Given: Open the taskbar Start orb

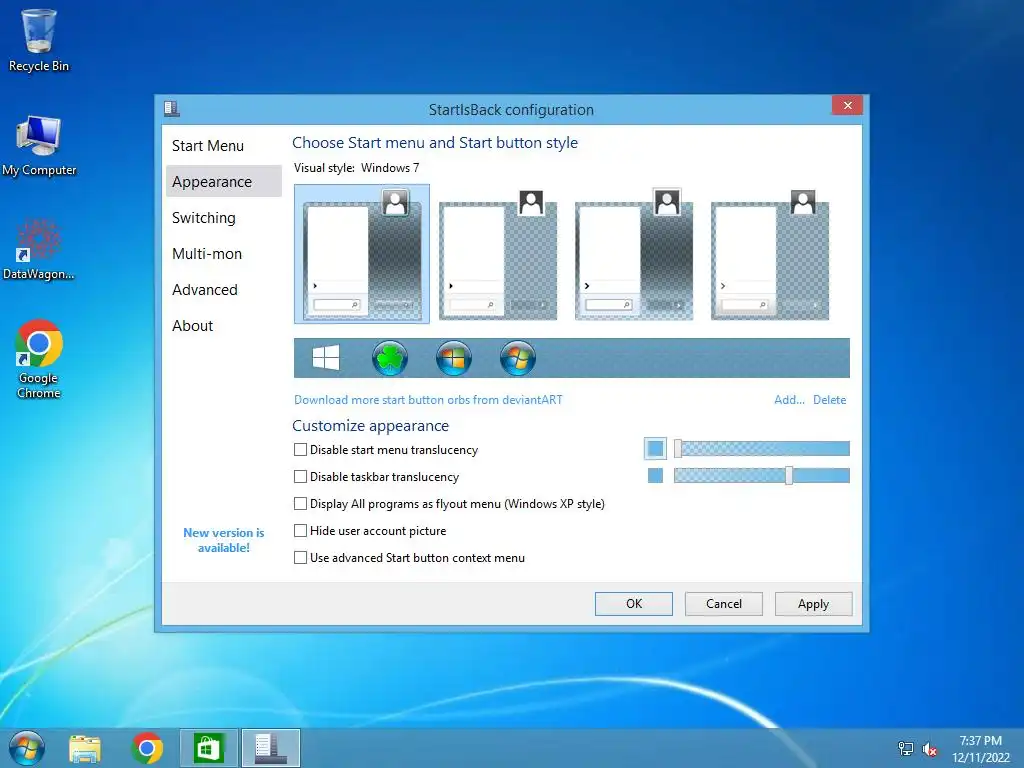Looking at the screenshot, I should [27, 748].
